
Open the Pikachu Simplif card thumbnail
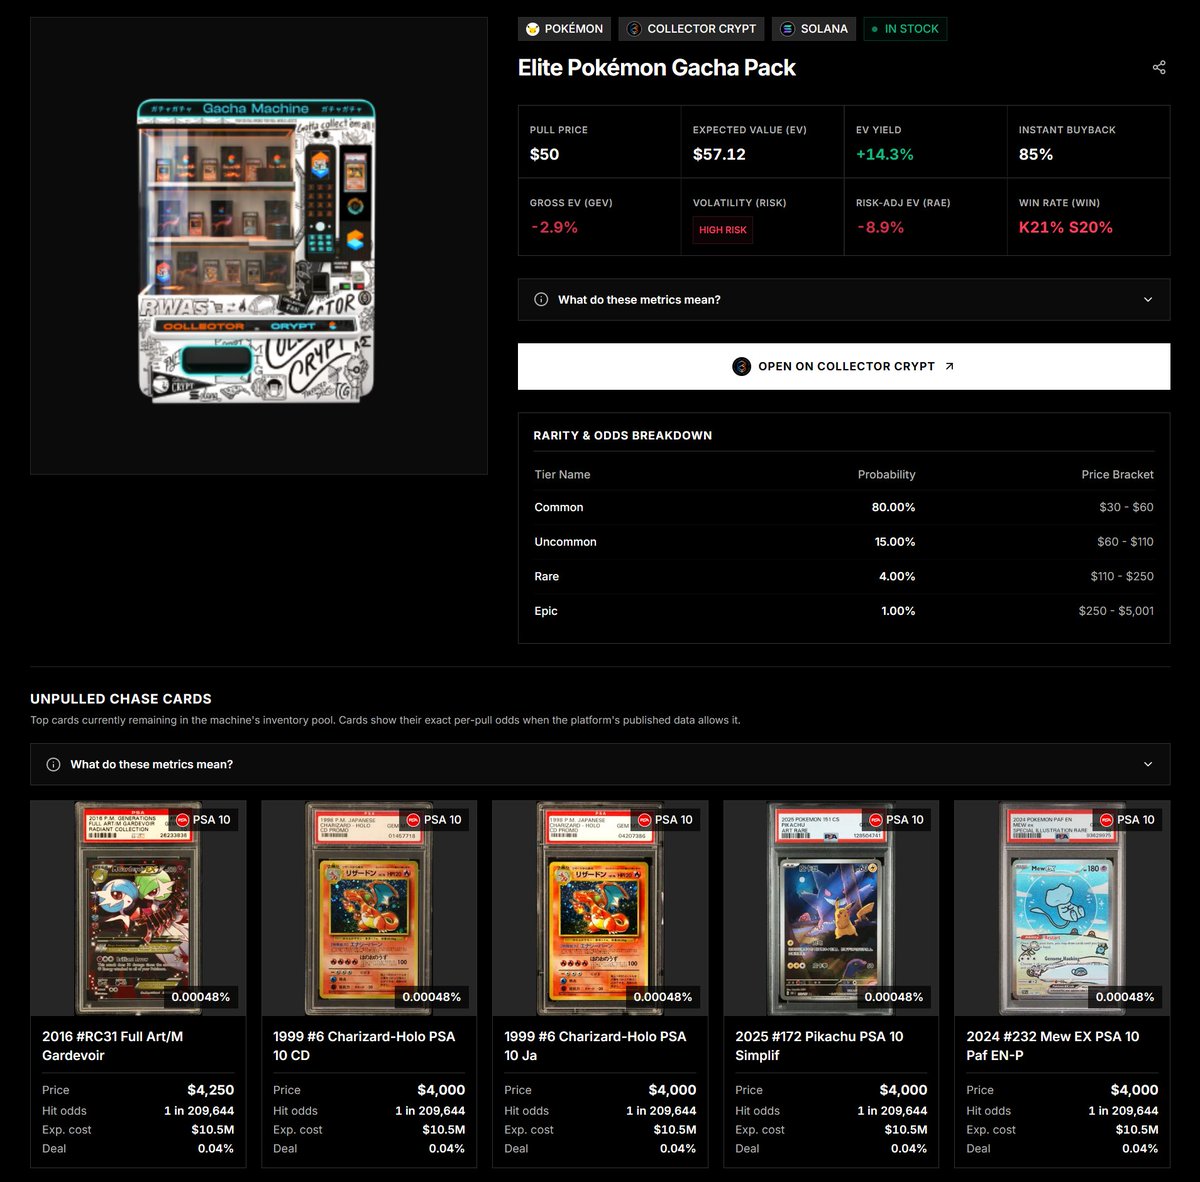click(831, 908)
